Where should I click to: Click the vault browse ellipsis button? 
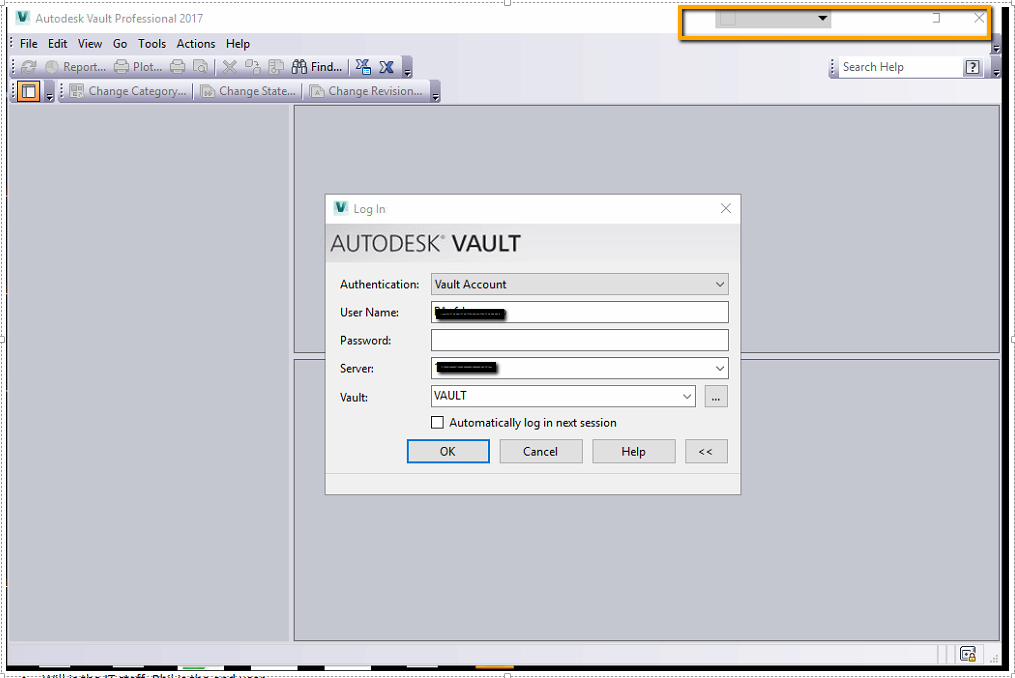click(715, 396)
